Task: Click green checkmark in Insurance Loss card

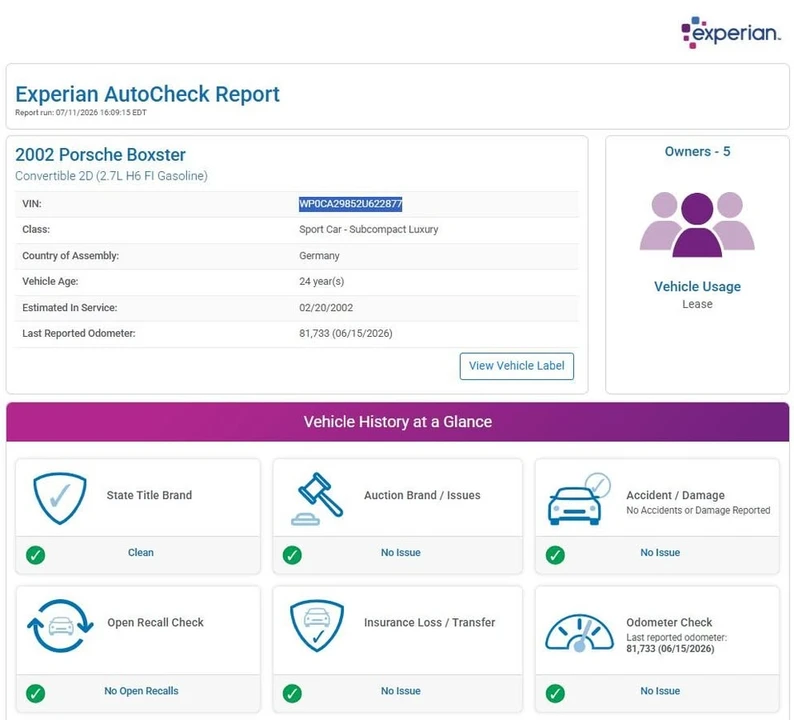Action: [292, 693]
